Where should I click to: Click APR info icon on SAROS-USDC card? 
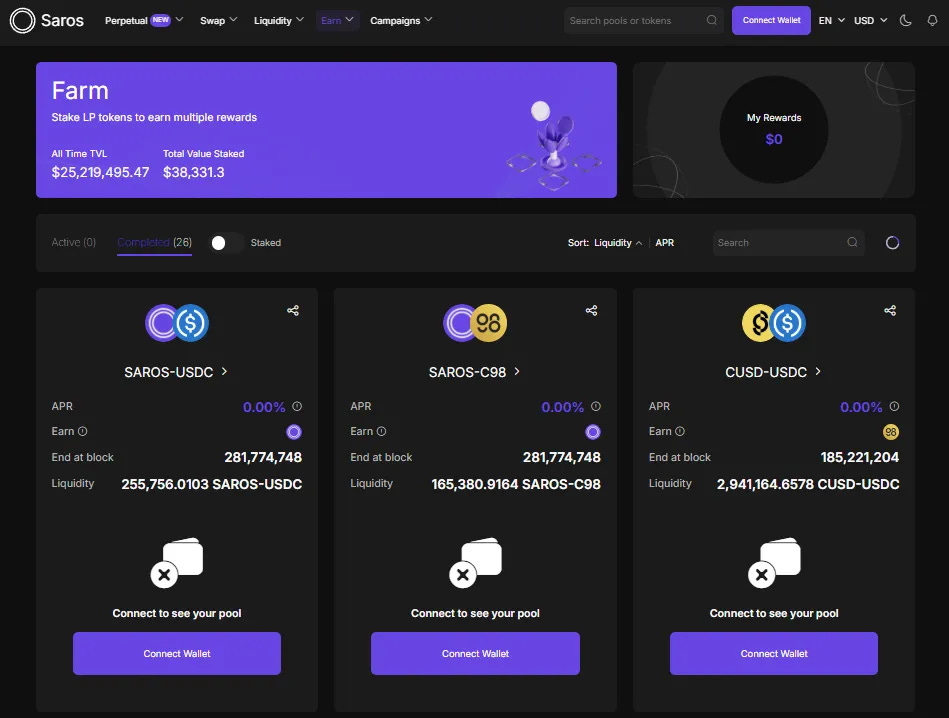coord(297,406)
